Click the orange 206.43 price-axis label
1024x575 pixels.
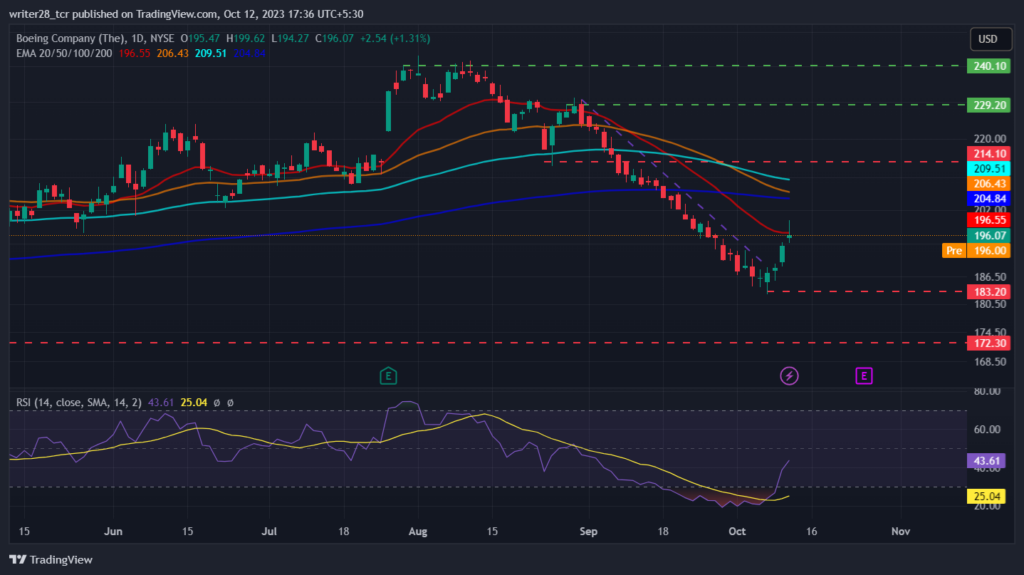point(989,184)
